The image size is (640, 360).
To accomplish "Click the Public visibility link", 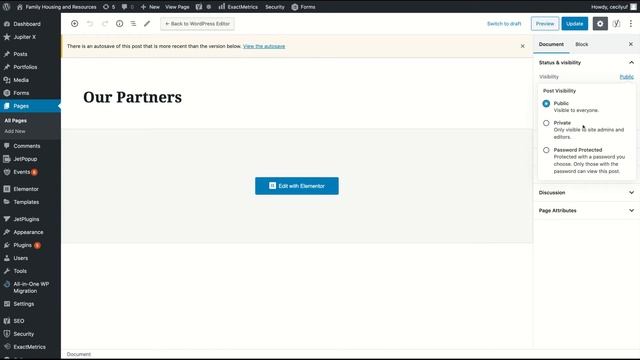I will tap(627, 77).
